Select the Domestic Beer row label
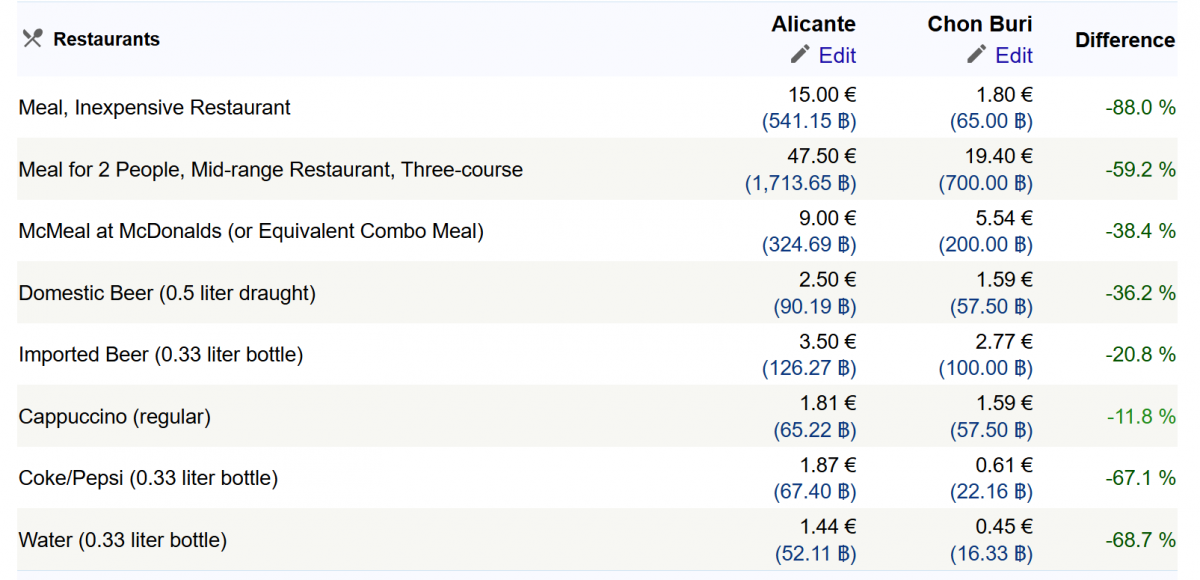Viewport: 1200px width, 580px height. pos(167,293)
